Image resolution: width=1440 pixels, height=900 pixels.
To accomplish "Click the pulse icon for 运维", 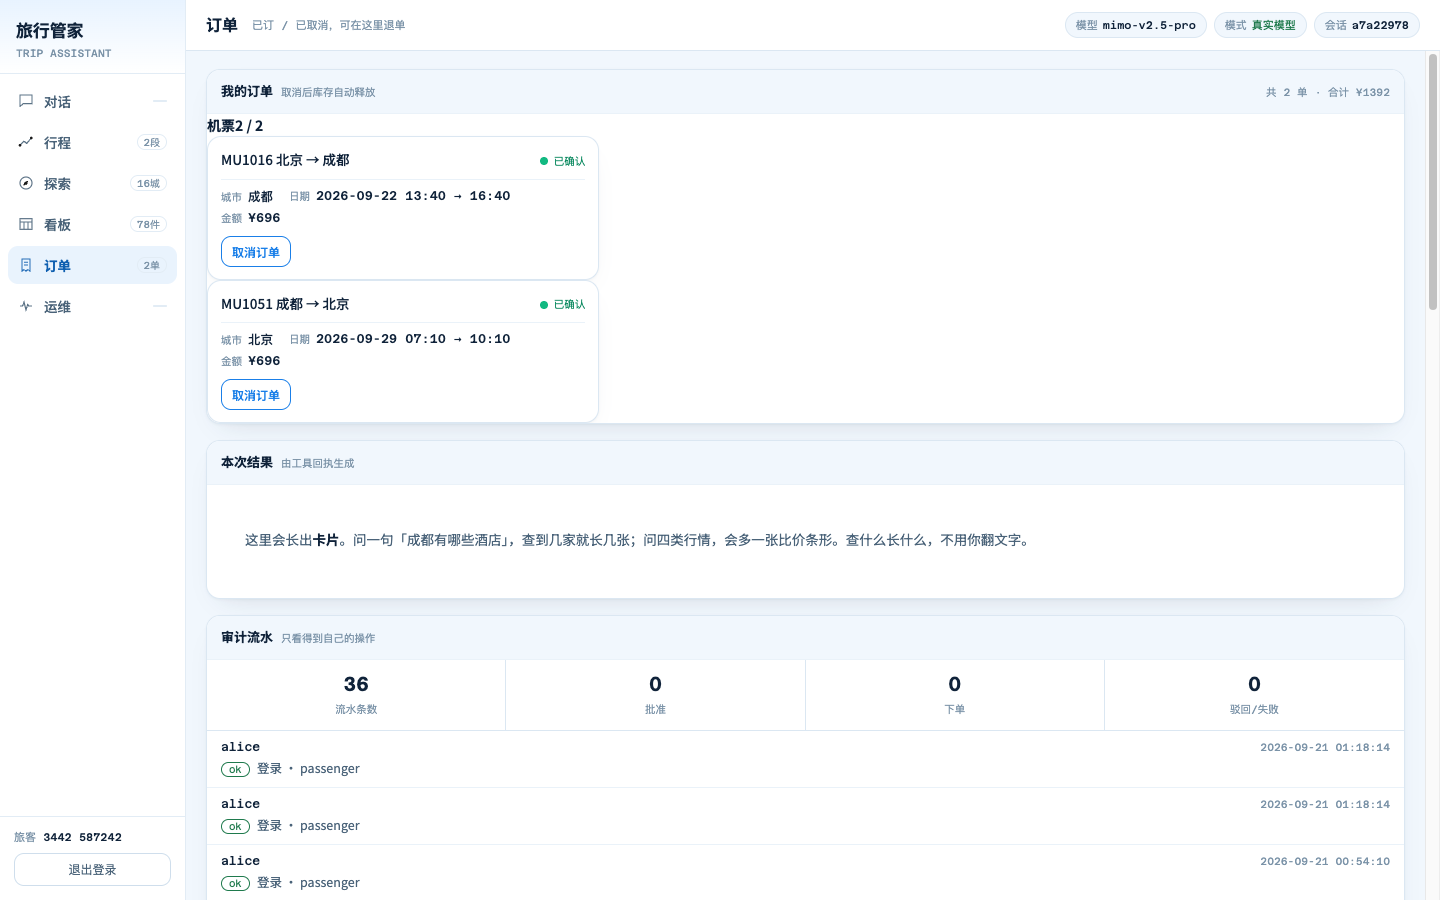I will click(x=26, y=306).
